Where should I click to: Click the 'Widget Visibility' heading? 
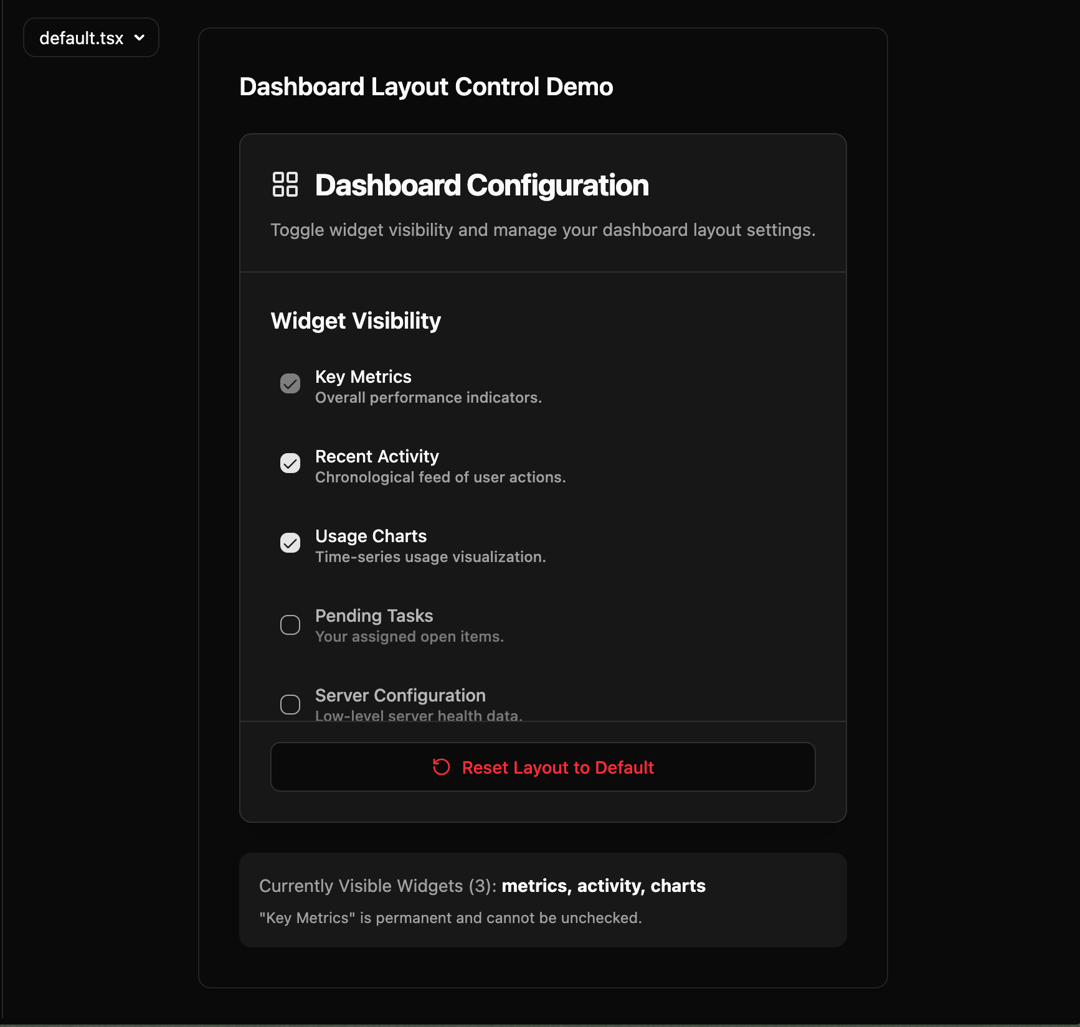click(355, 321)
